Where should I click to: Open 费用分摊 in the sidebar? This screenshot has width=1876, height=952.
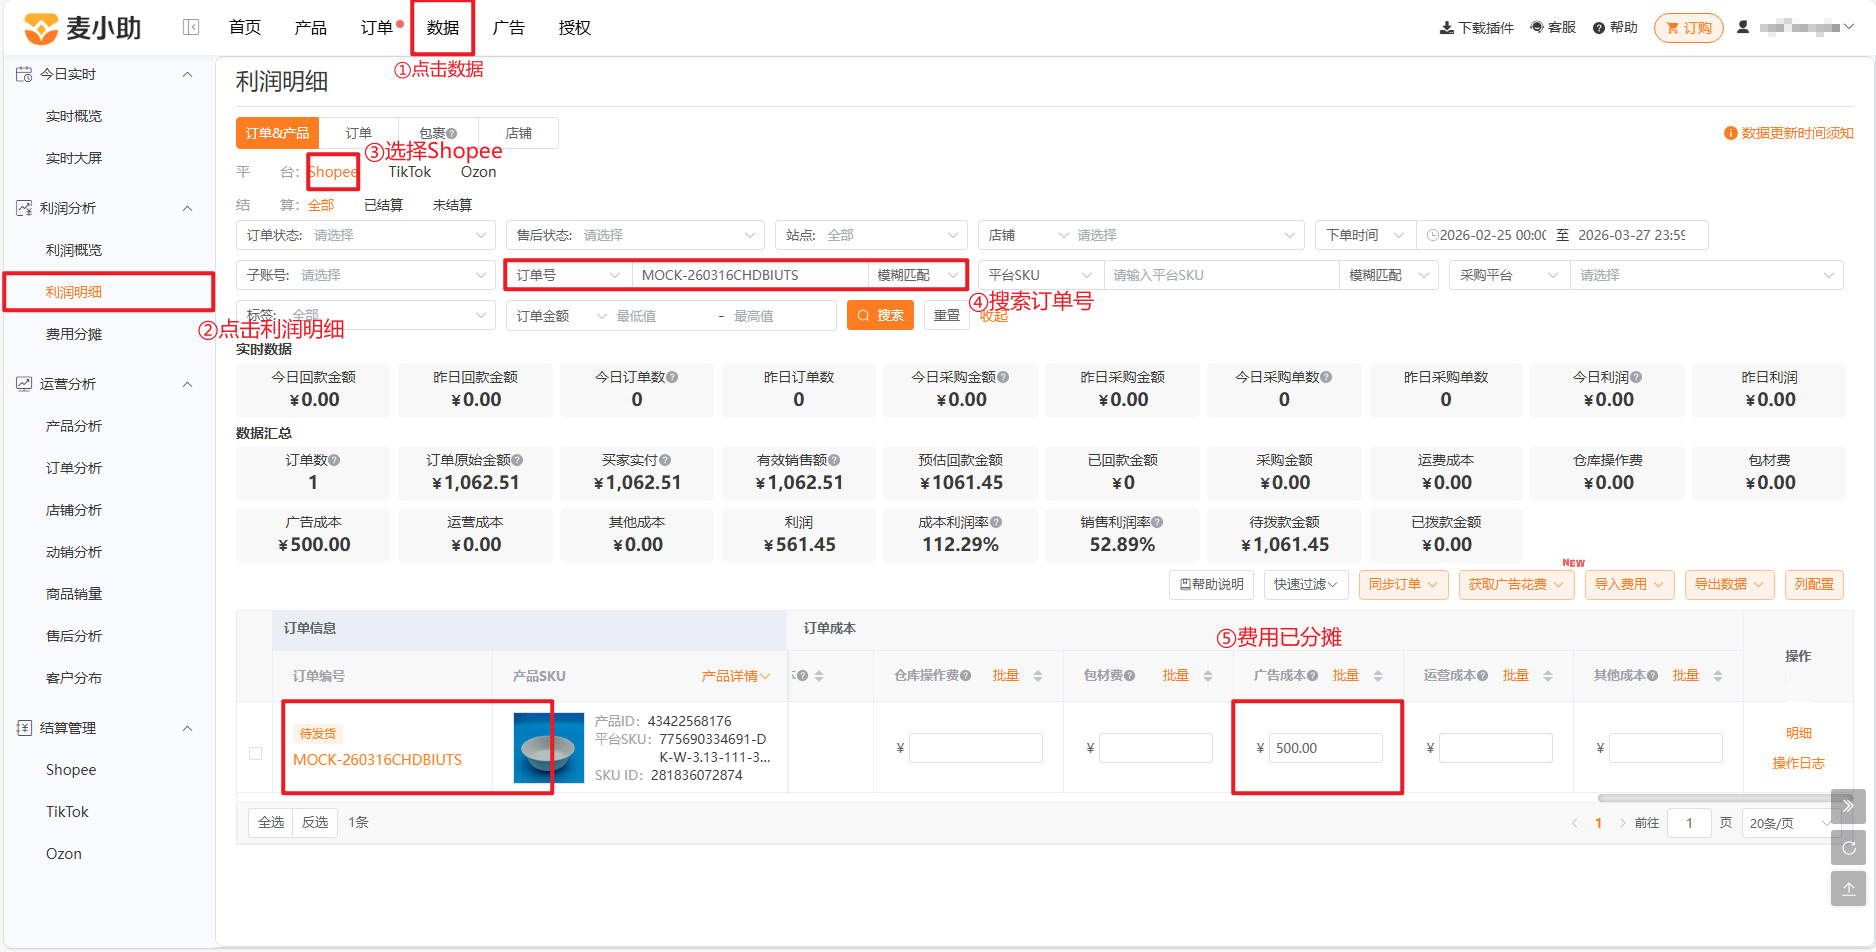coord(74,334)
